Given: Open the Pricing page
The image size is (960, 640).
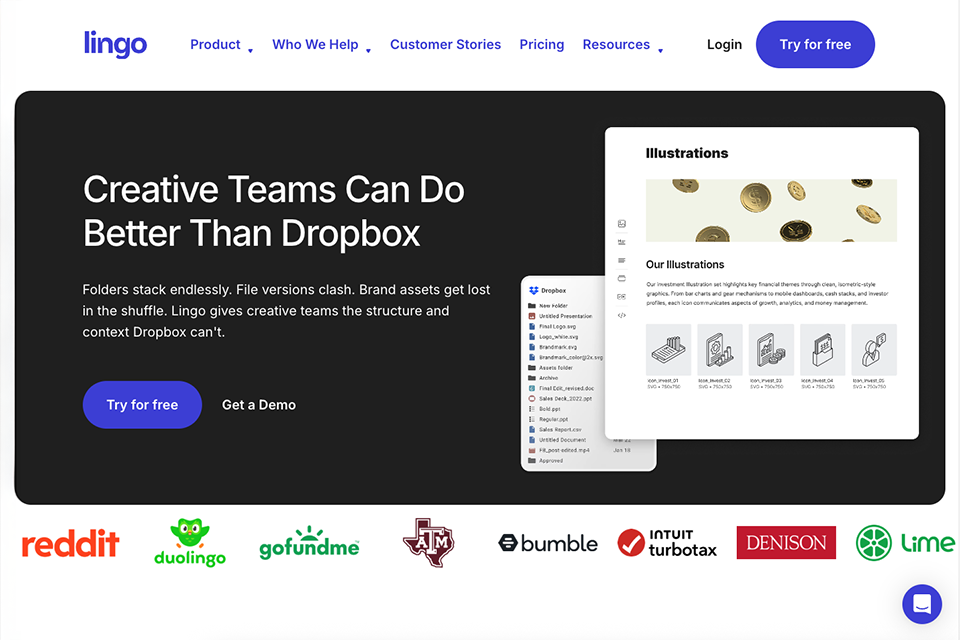Looking at the screenshot, I should [x=541, y=45].
